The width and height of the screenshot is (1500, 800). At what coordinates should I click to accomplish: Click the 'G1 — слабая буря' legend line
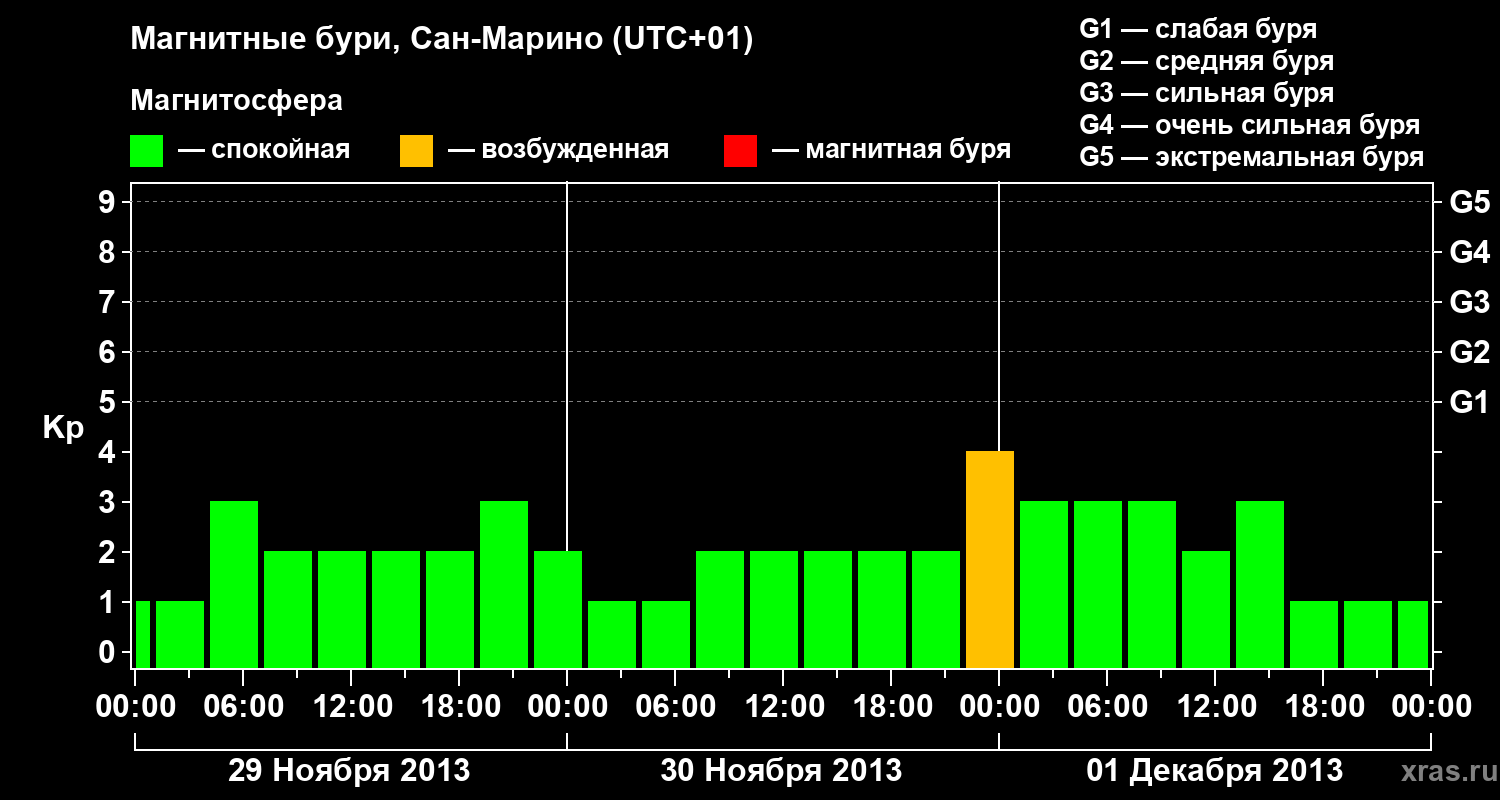[1198, 29]
